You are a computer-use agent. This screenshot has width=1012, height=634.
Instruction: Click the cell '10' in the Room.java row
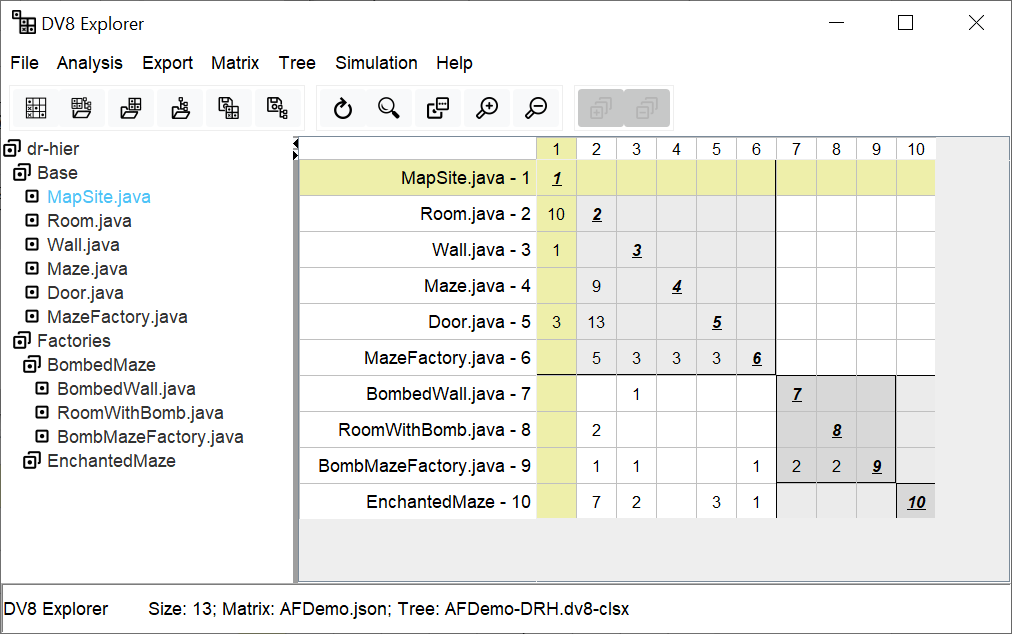[556, 214]
